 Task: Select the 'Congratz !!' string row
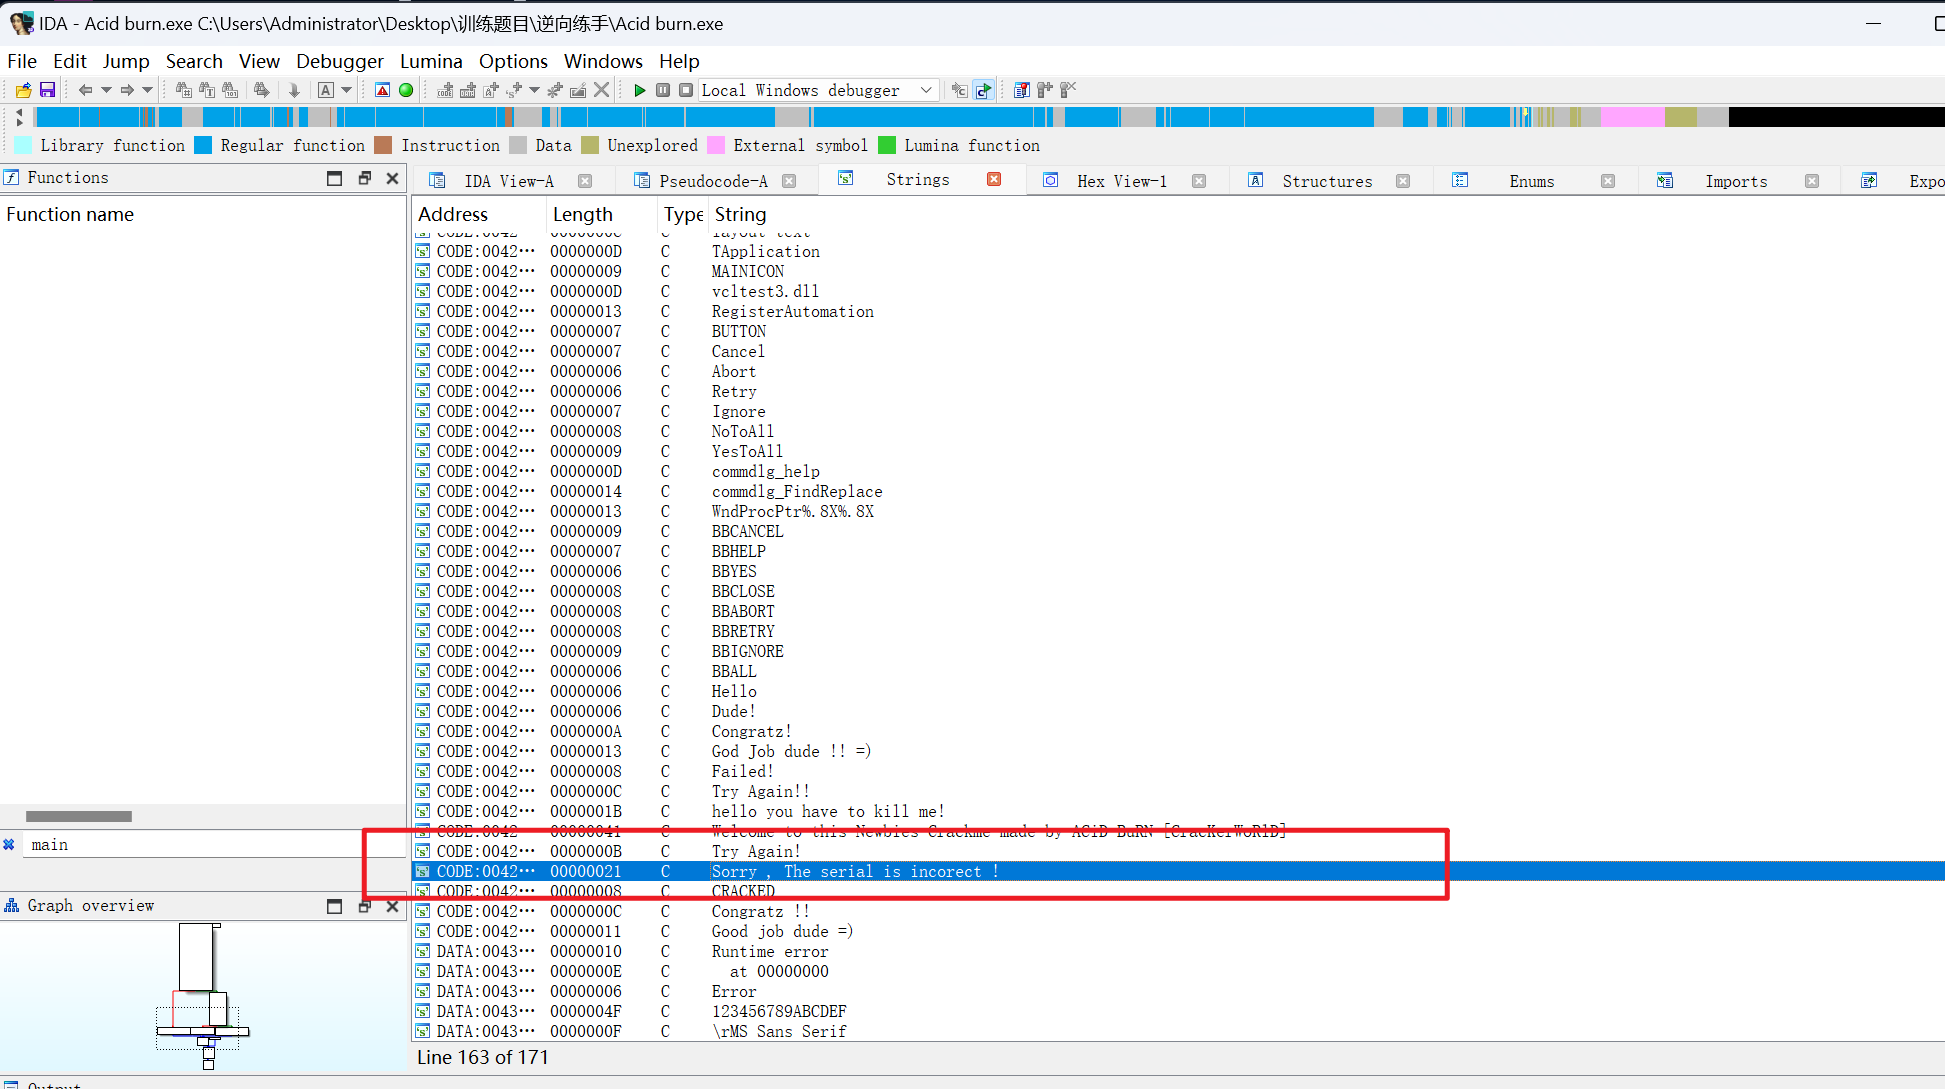tap(760, 911)
